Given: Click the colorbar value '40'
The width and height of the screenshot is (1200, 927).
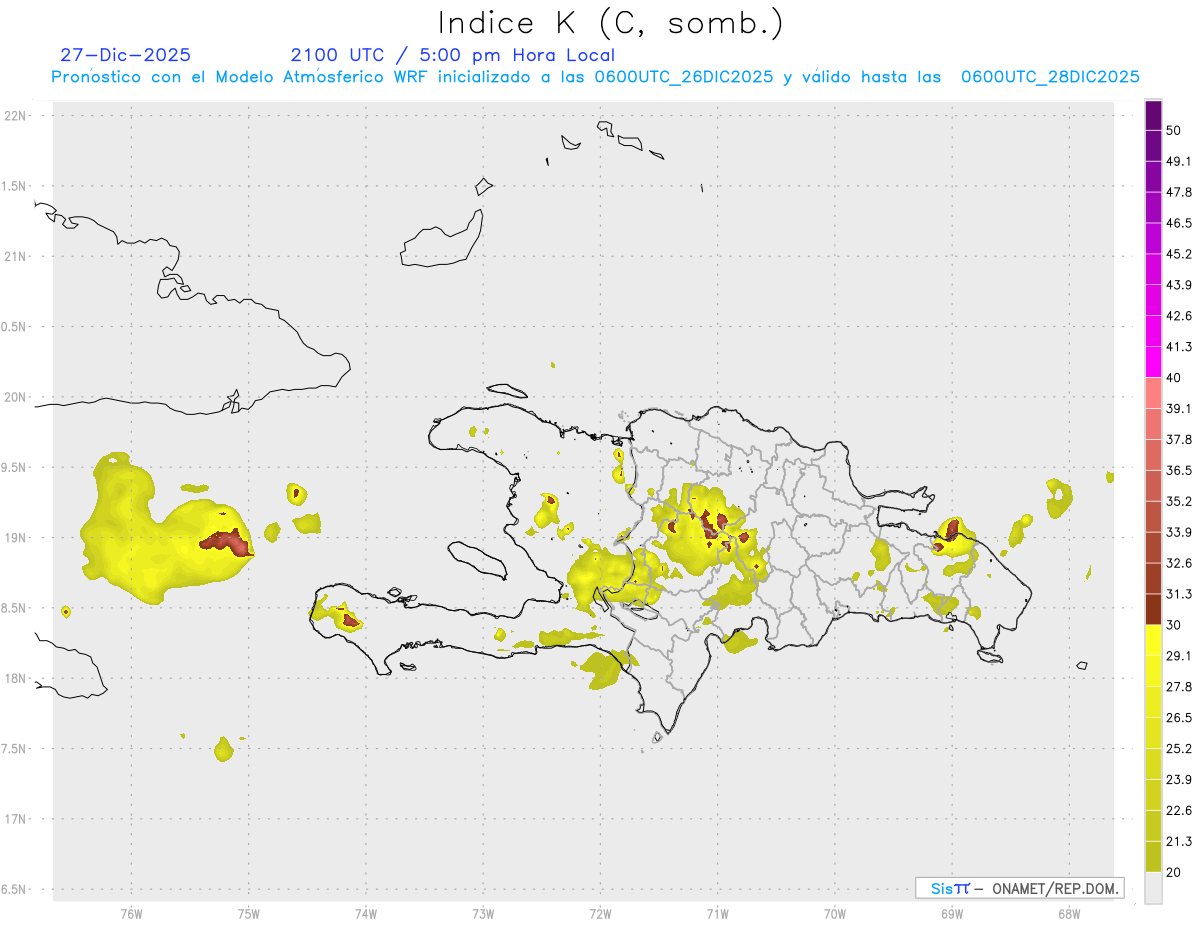Looking at the screenshot, I should (1174, 378).
